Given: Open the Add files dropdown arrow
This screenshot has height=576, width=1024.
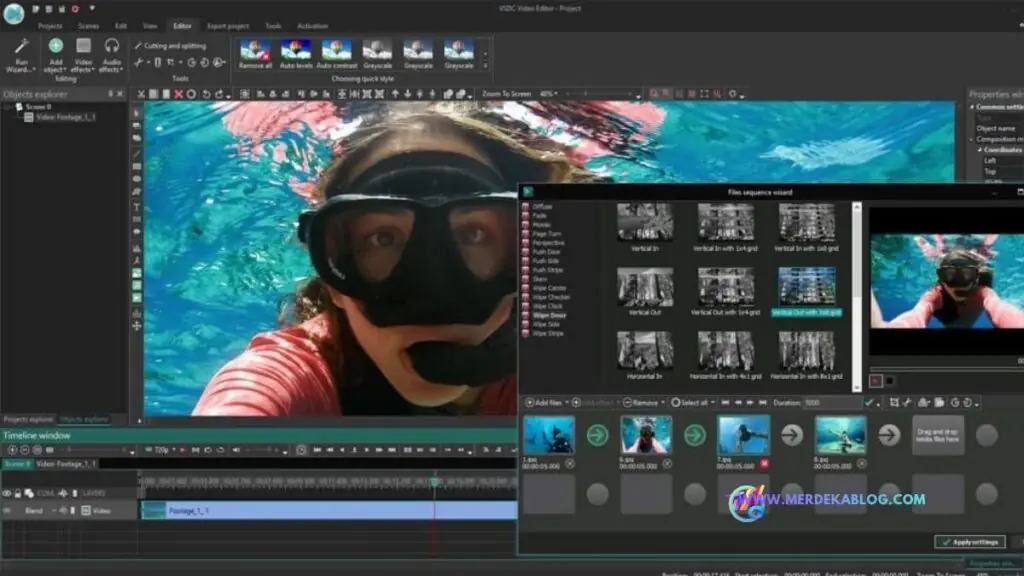Looking at the screenshot, I should [x=567, y=403].
